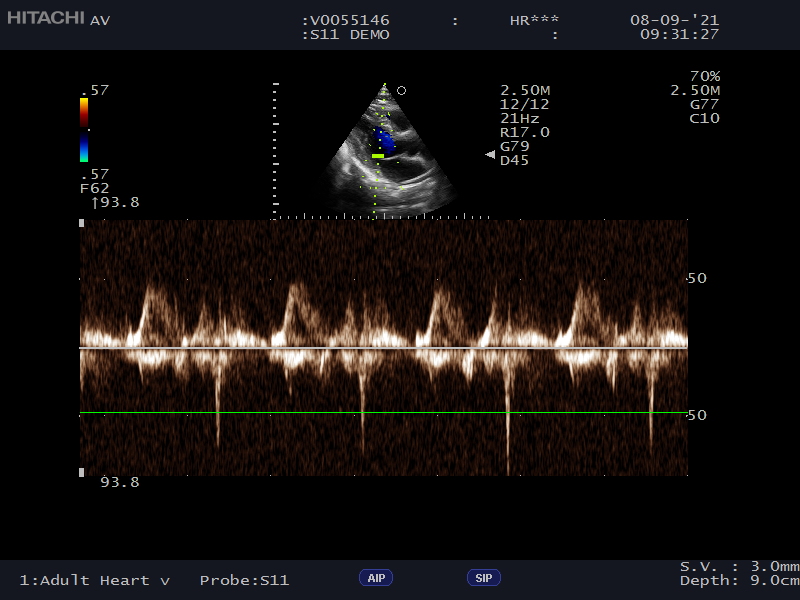Click the AIP button in status bar

(x=376, y=578)
